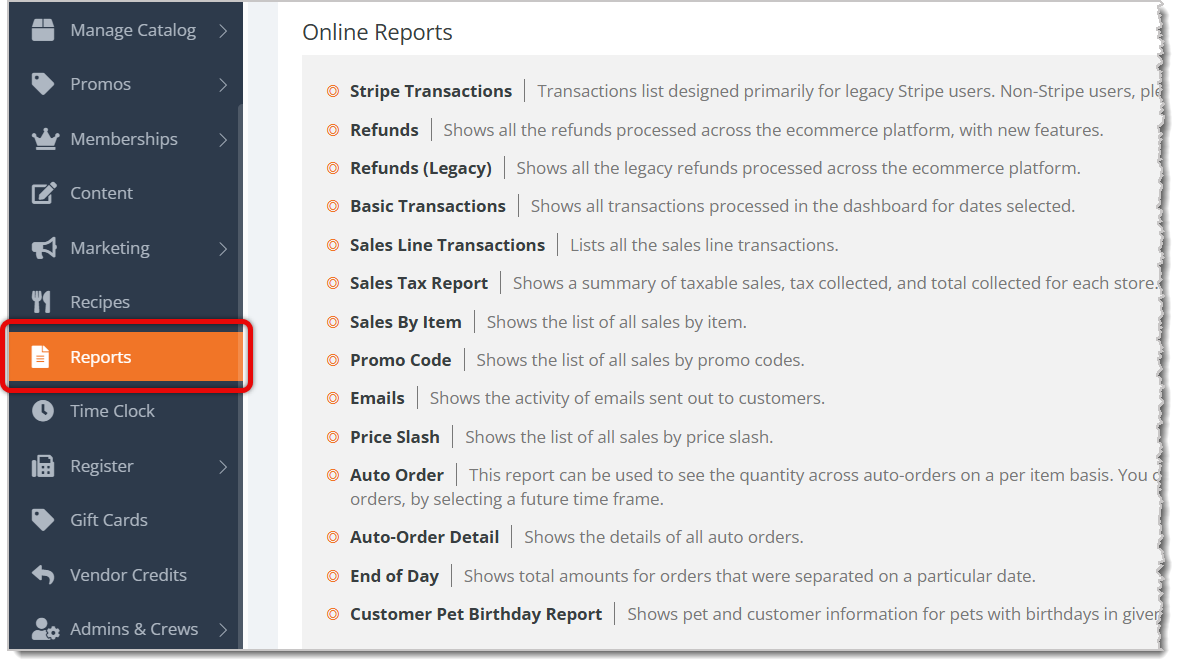The width and height of the screenshot is (1180, 666).
Task: Open the Customer Pet Birthday Report
Action: (476, 614)
